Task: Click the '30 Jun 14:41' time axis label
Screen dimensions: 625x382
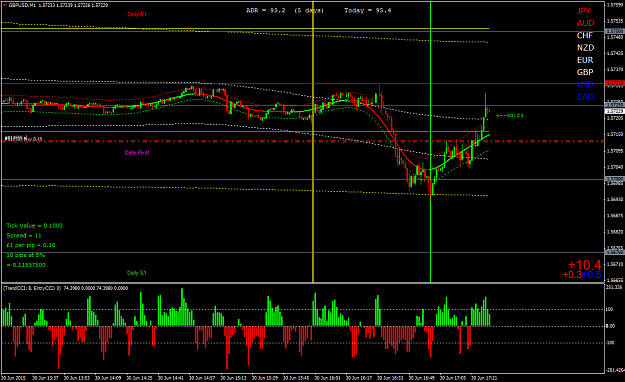Action: tap(171, 378)
